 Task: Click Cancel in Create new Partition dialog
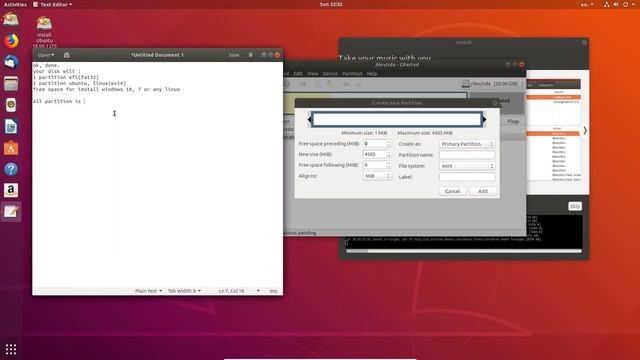coord(453,191)
